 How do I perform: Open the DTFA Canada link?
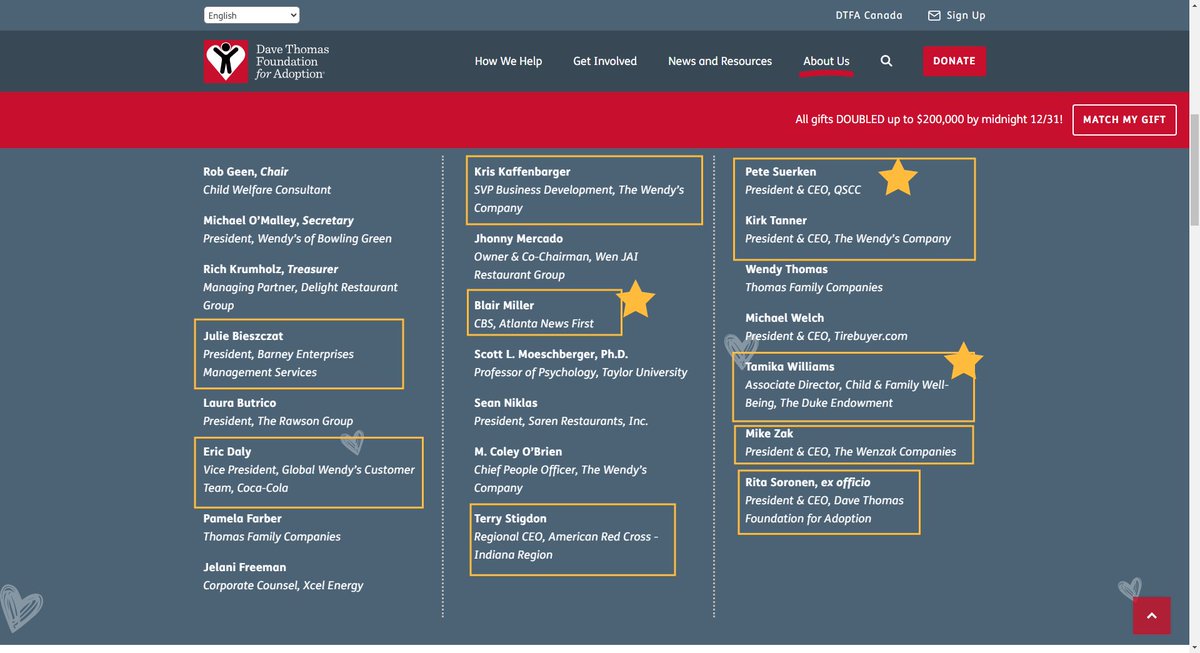[x=869, y=16]
